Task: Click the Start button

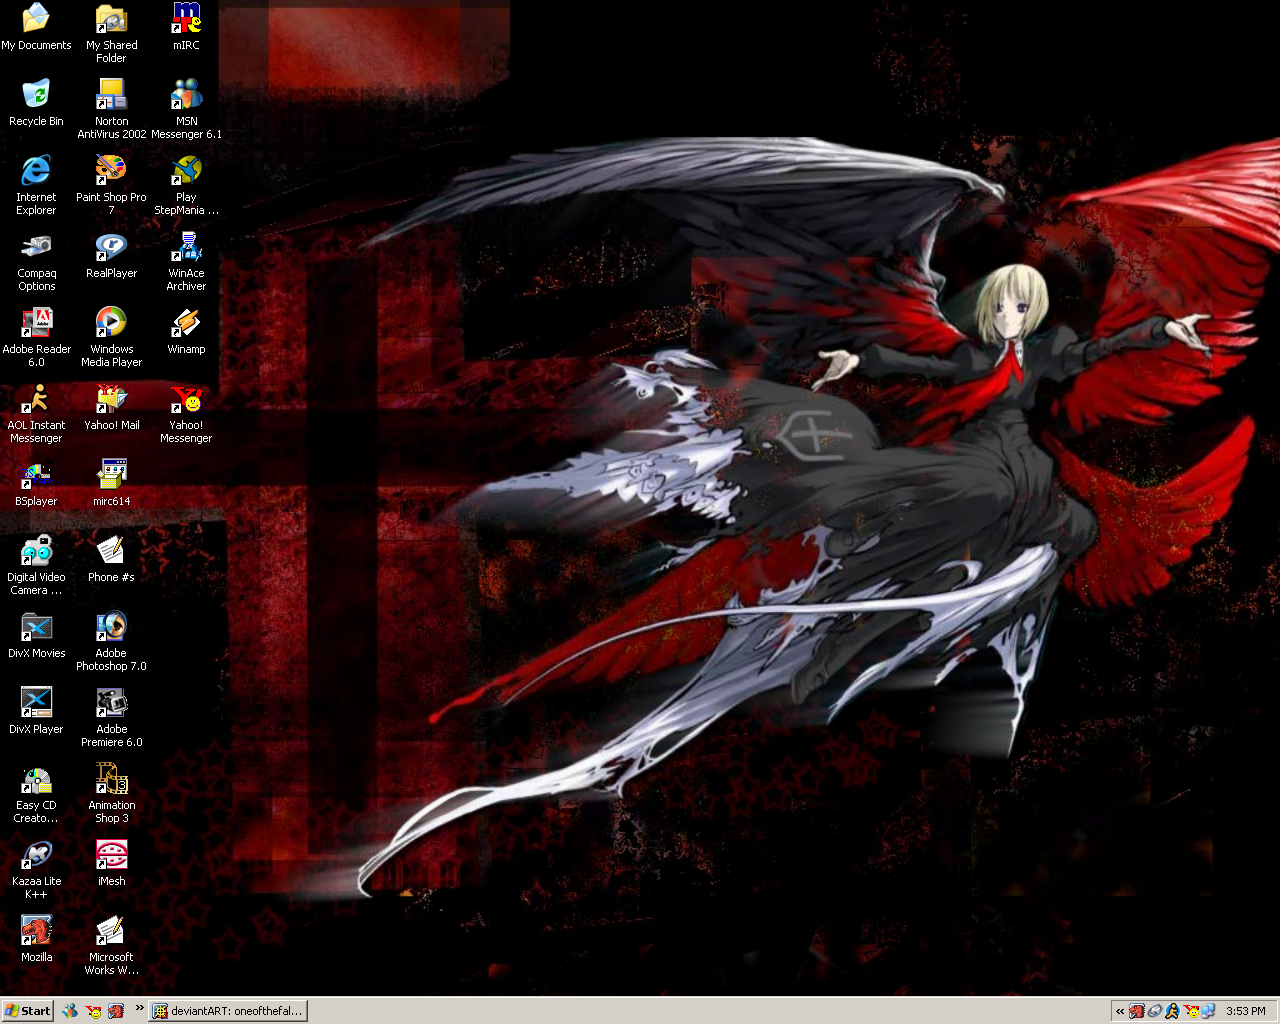Action: point(27,1011)
